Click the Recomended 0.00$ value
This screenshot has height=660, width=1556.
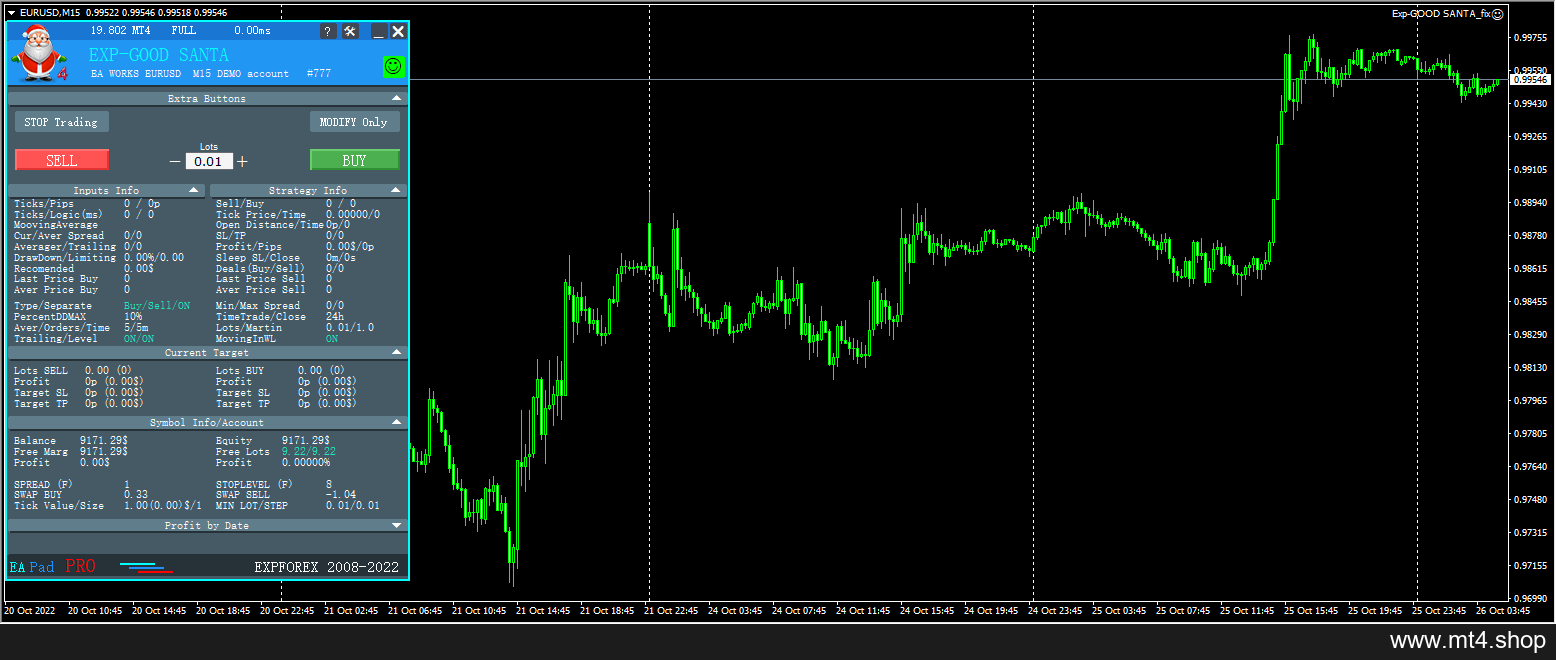tap(139, 268)
